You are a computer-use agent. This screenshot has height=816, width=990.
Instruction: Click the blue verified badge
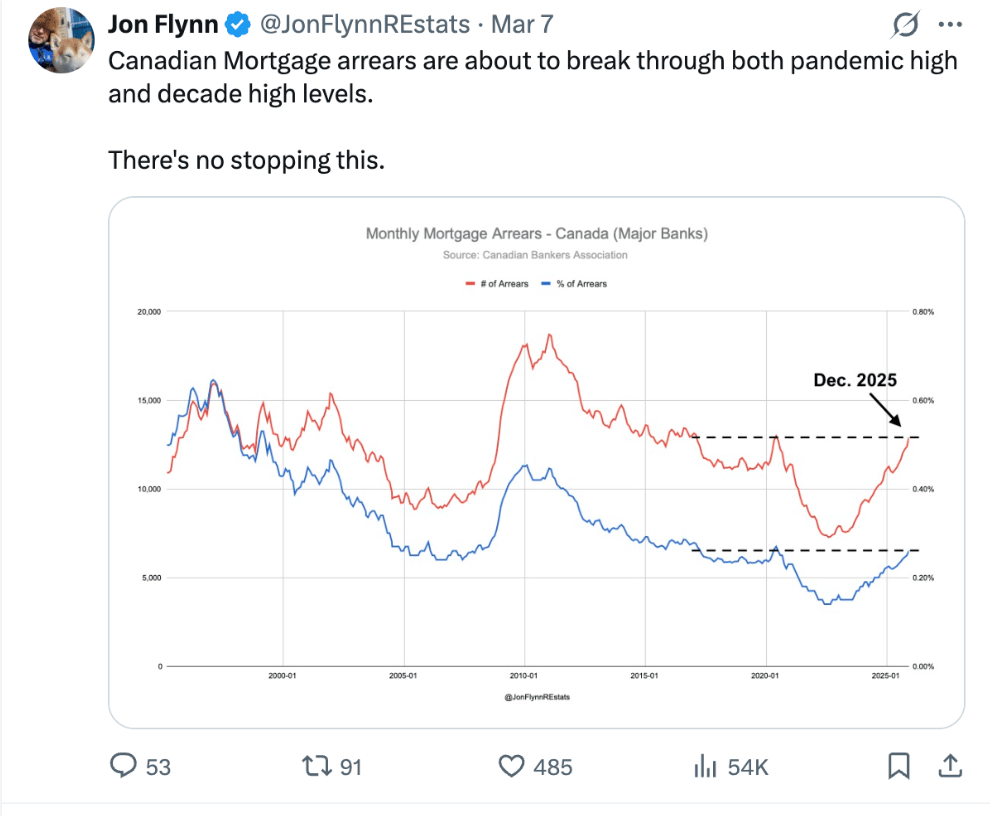tap(237, 23)
